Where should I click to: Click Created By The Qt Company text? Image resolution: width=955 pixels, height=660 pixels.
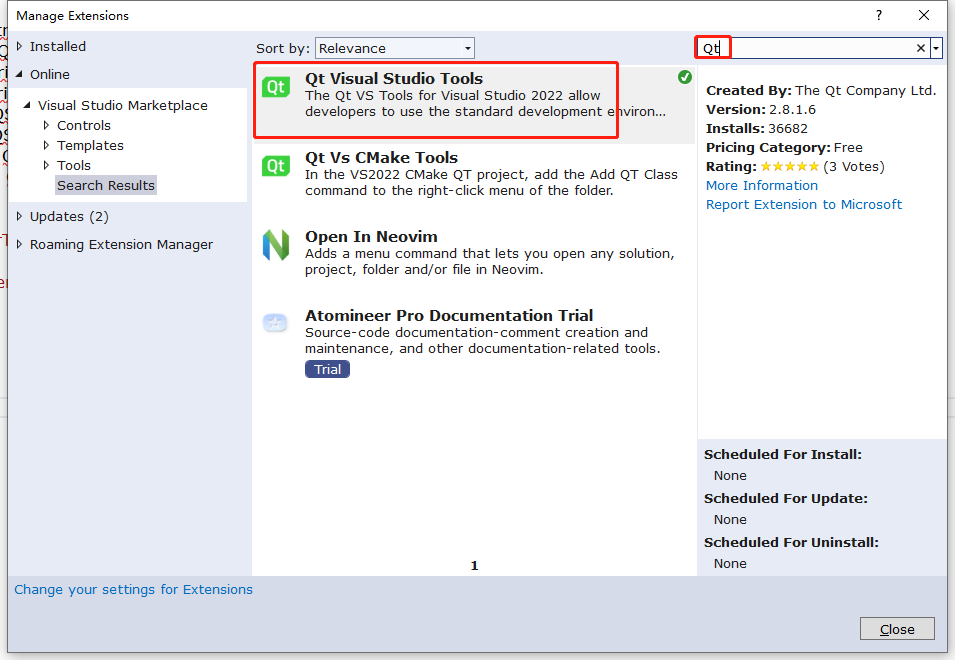821,91
